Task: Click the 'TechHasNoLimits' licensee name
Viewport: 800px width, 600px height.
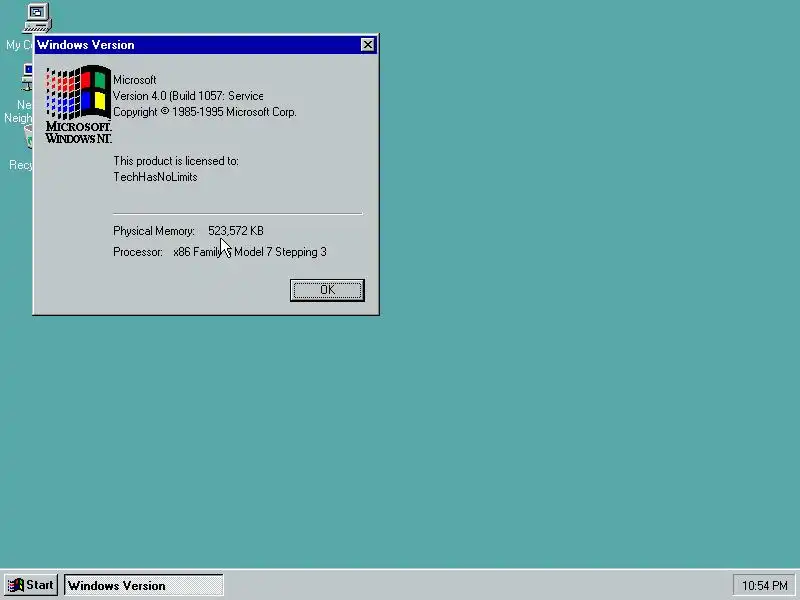Action: point(155,177)
